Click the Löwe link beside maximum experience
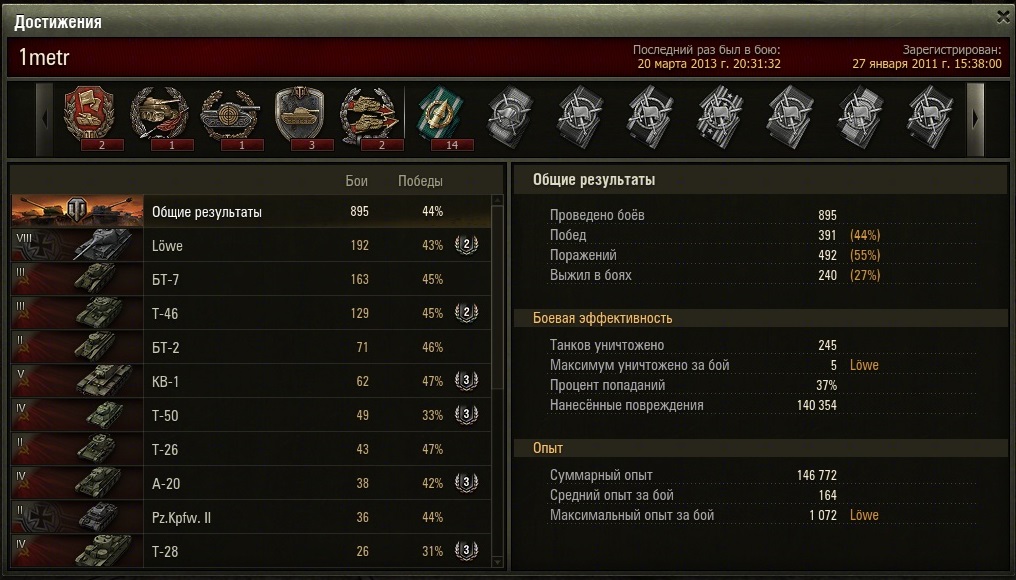Viewport: 1016px width, 580px height. click(x=864, y=515)
